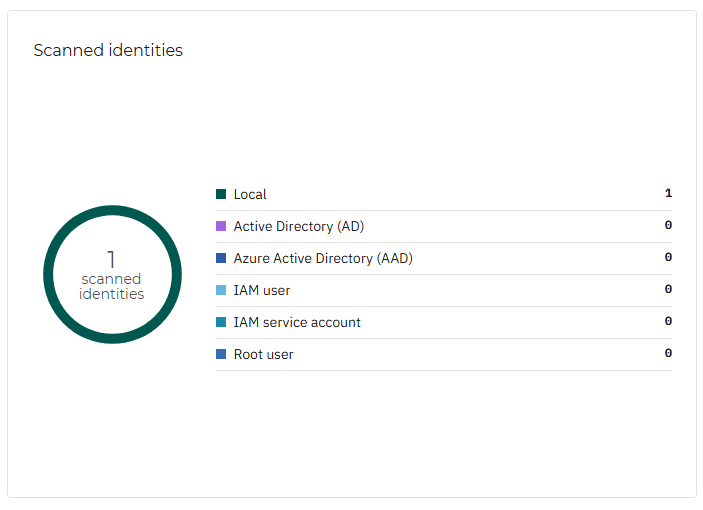Open the Azure Active Directory (AAD) entry
This screenshot has width=703, height=510.
[322, 258]
